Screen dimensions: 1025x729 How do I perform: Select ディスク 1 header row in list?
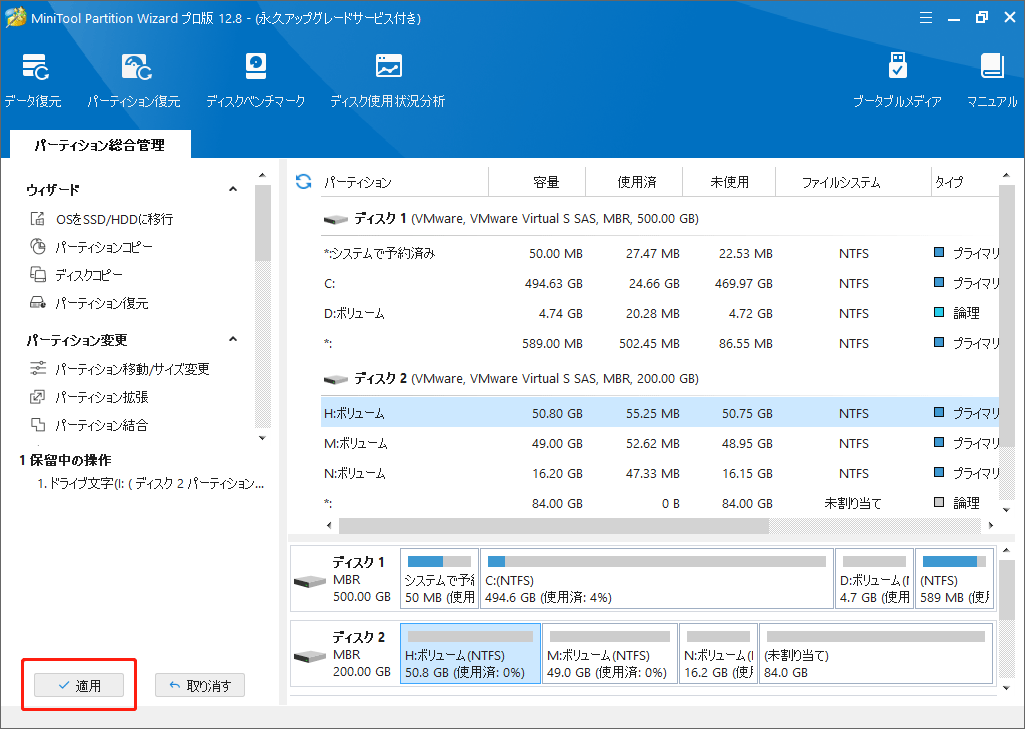[x=660, y=219]
